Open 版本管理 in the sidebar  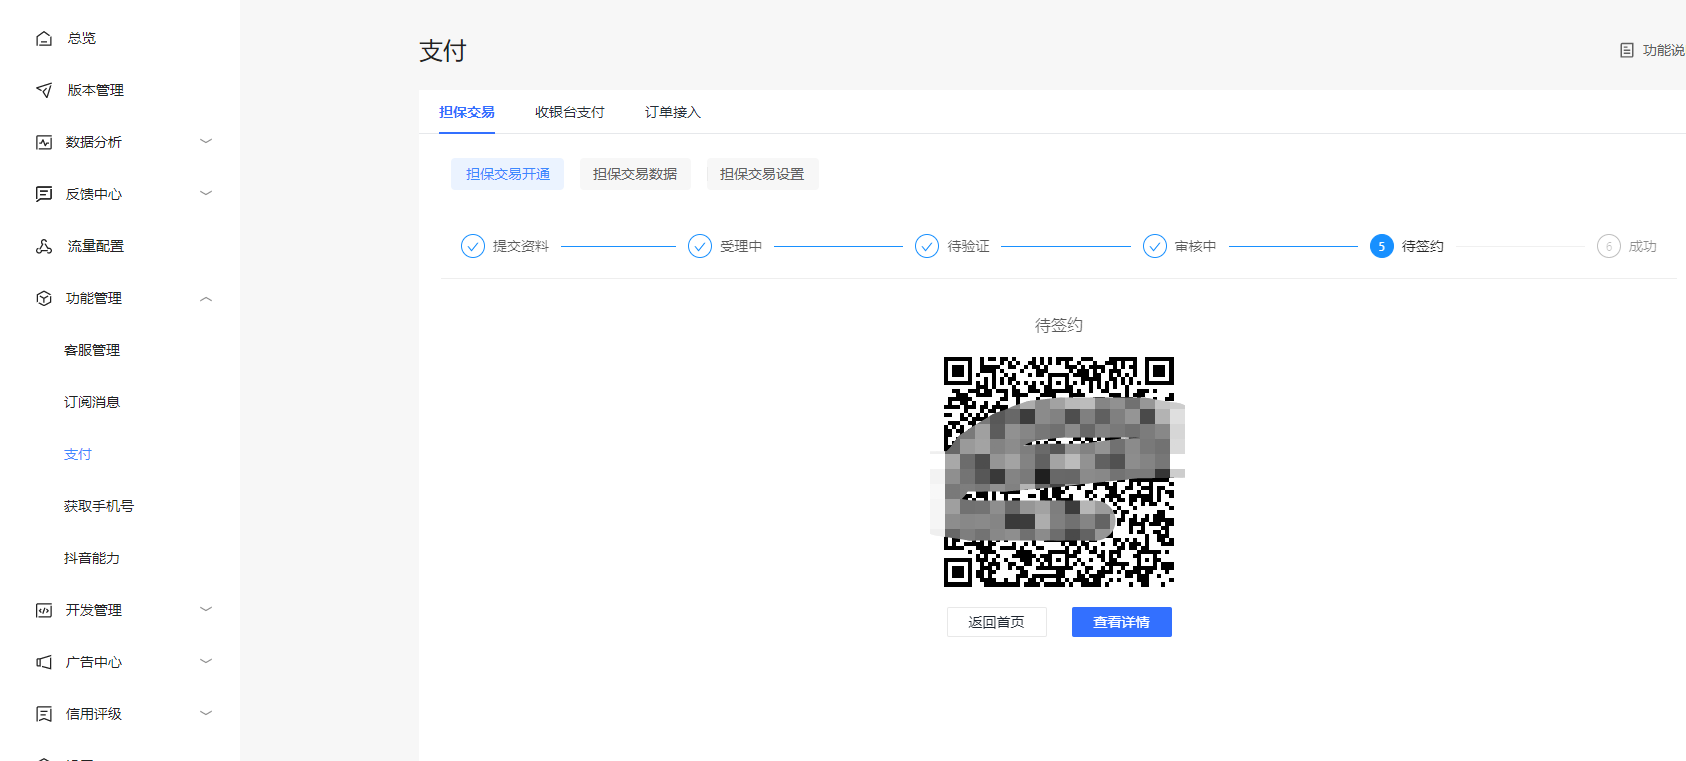(x=96, y=90)
